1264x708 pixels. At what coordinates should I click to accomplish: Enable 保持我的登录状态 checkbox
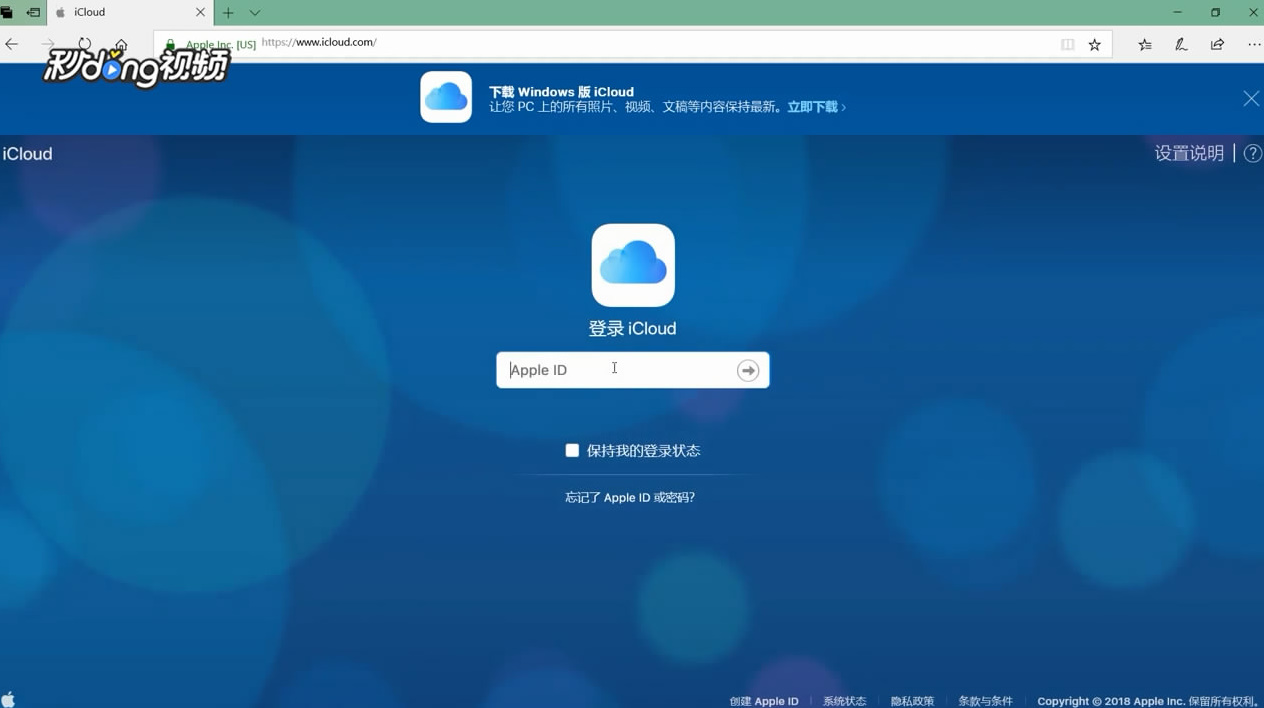[572, 451]
